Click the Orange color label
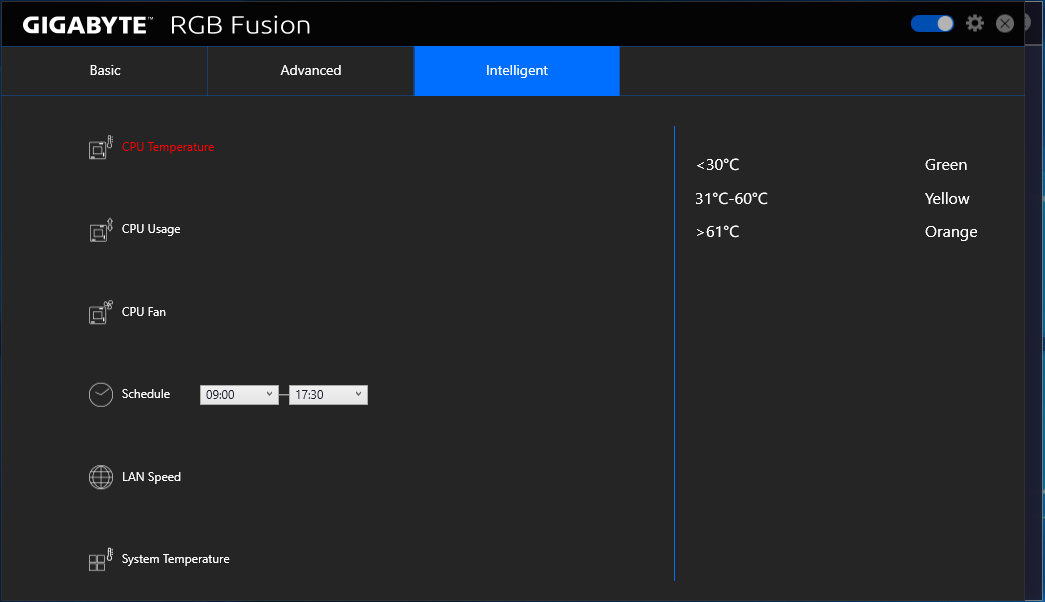This screenshot has height=602, width=1045. (x=951, y=232)
